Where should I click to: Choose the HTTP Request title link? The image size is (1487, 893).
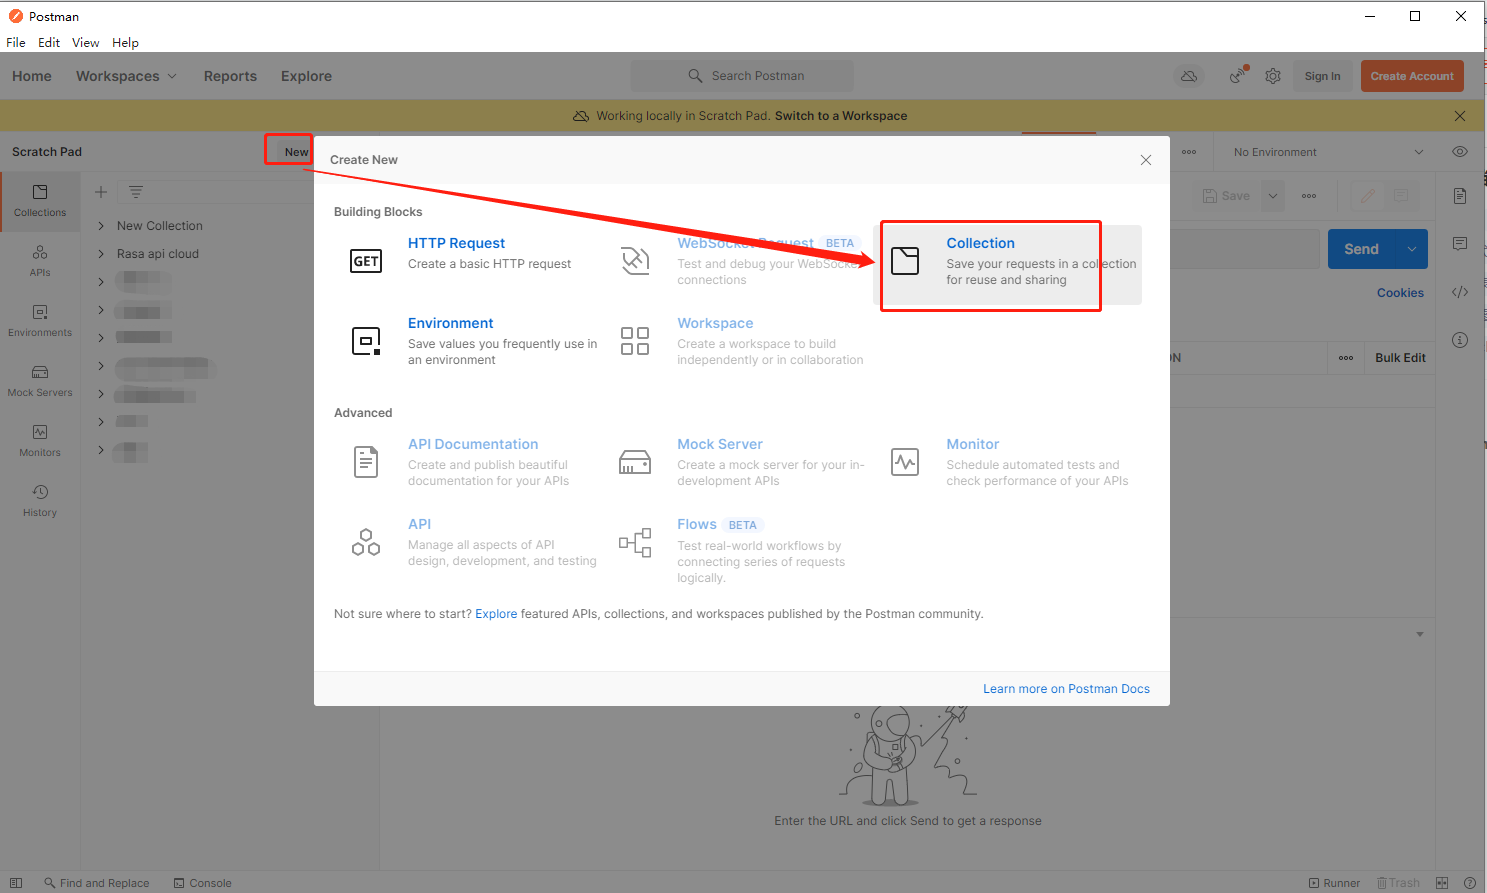click(456, 243)
